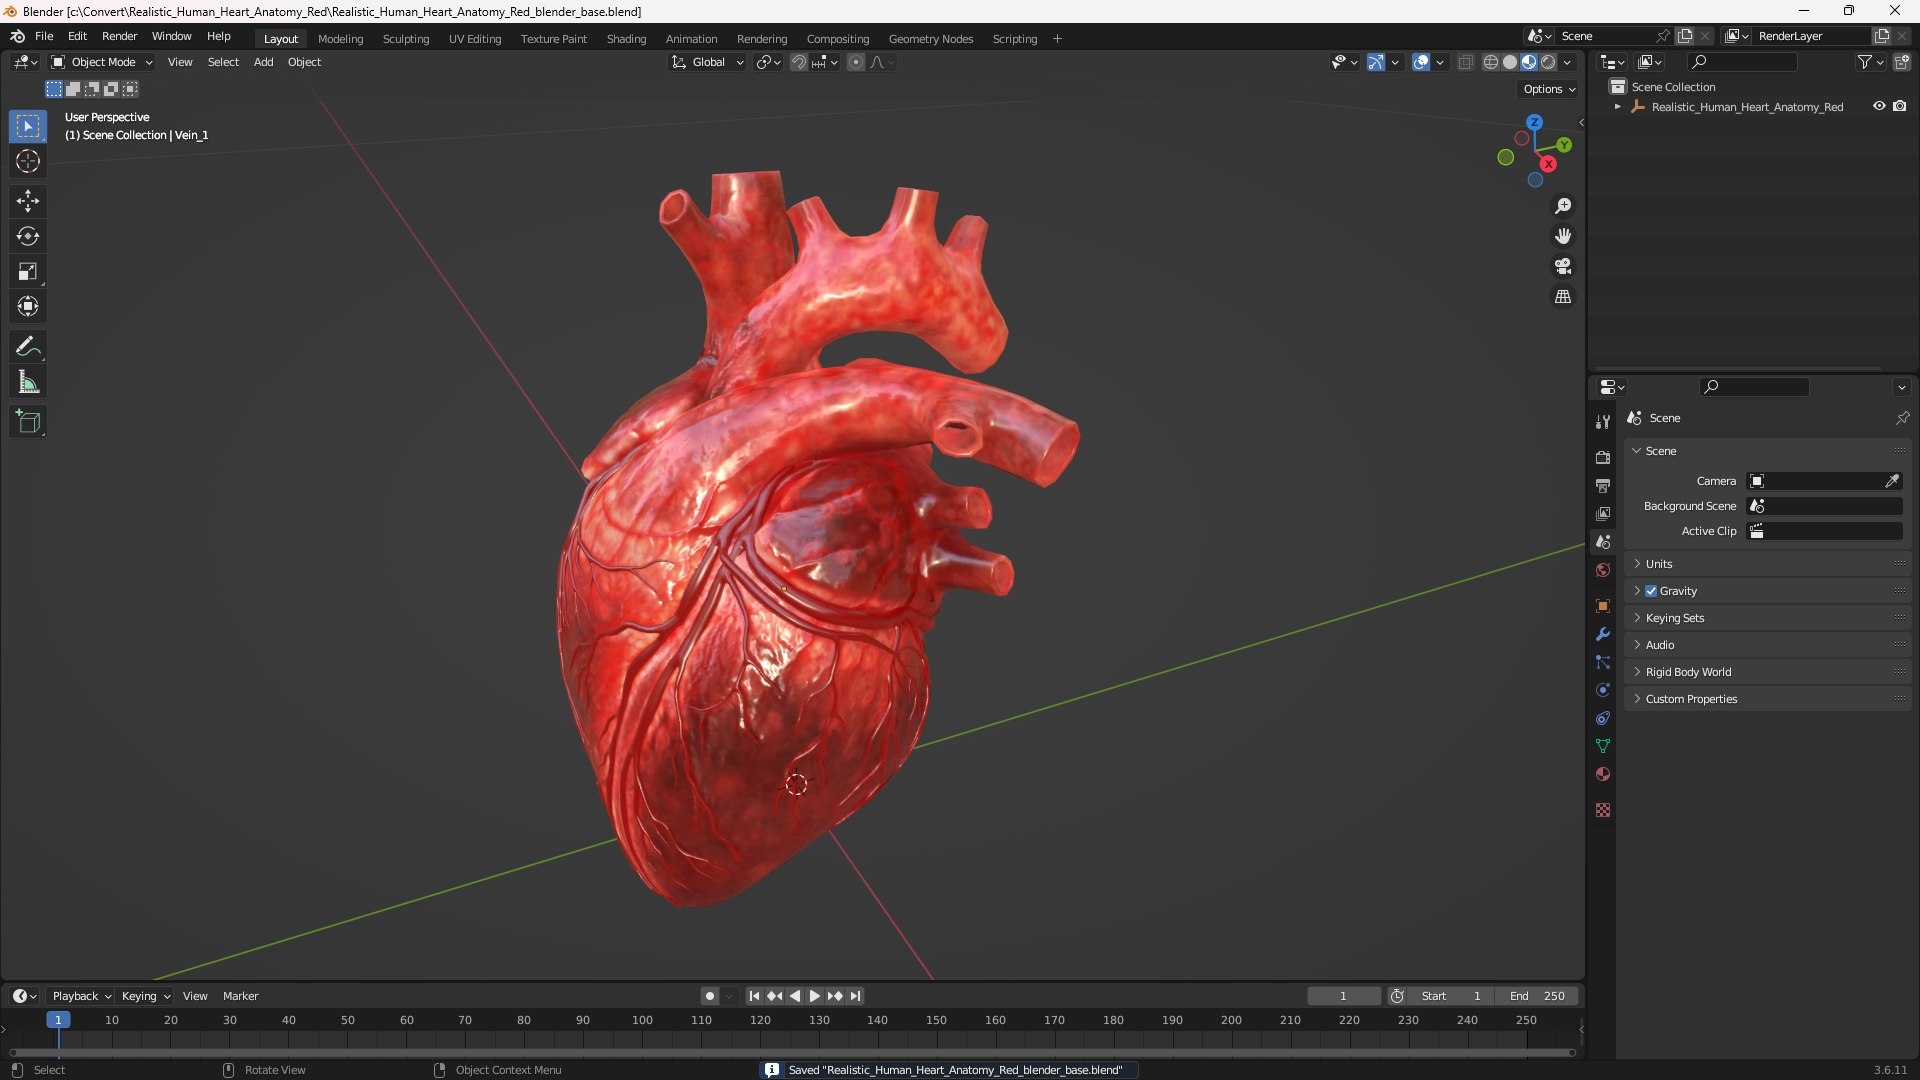Open the viewport Add menu
The image size is (1920, 1080).
pos(263,62)
